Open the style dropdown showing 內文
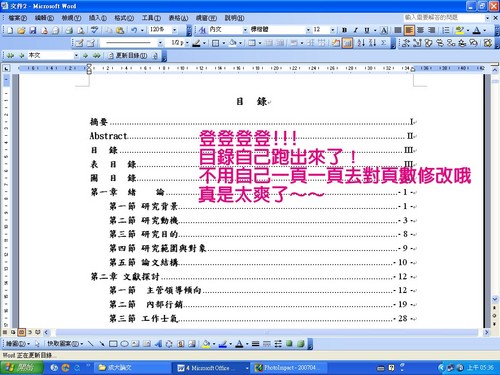Viewport: 500px width, 375px height. click(245, 30)
